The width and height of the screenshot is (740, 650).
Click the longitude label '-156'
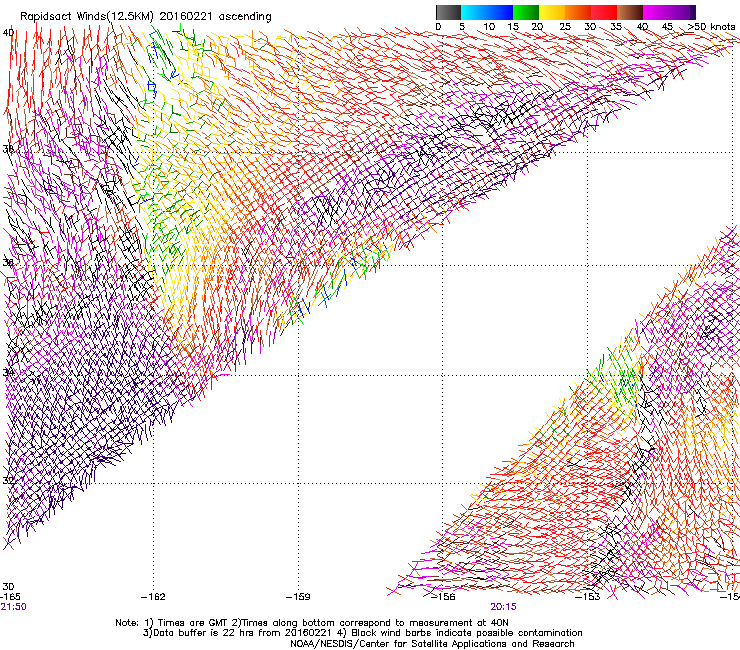[x=443, y=597]
